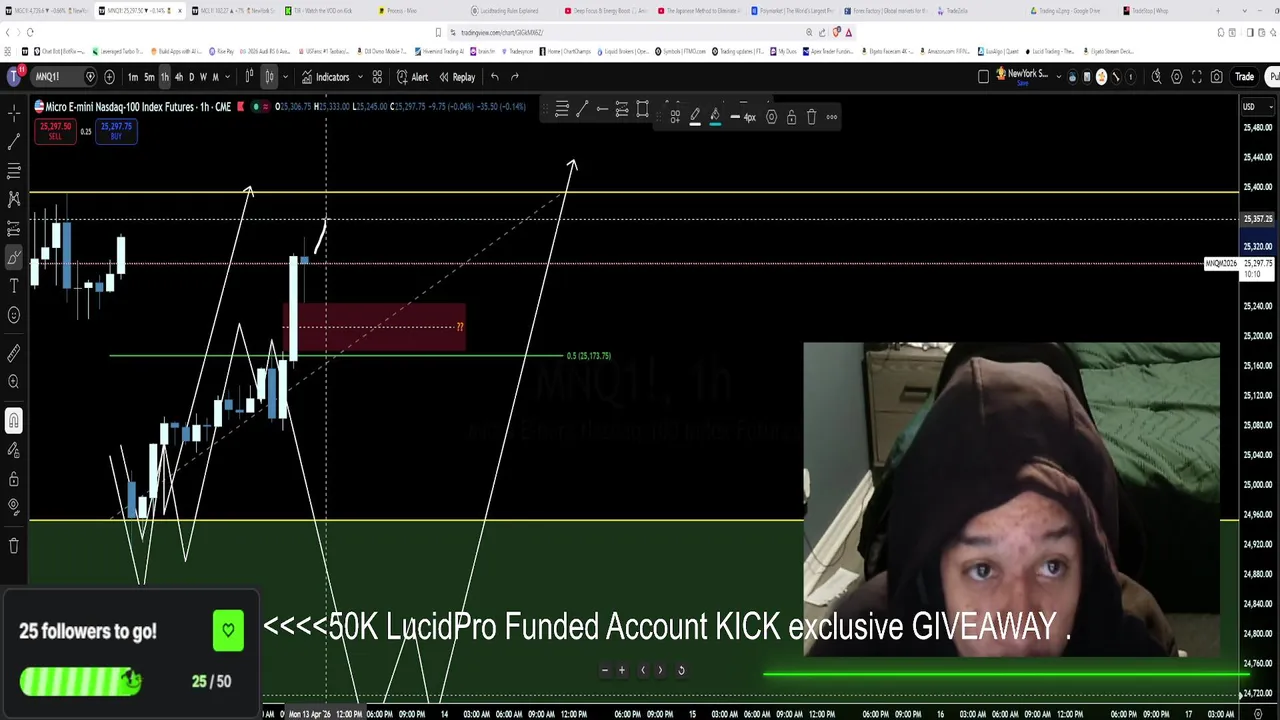Select the text-lines tool in favorites toolbar
The image size is (1280, 720).
click(562, 110)
